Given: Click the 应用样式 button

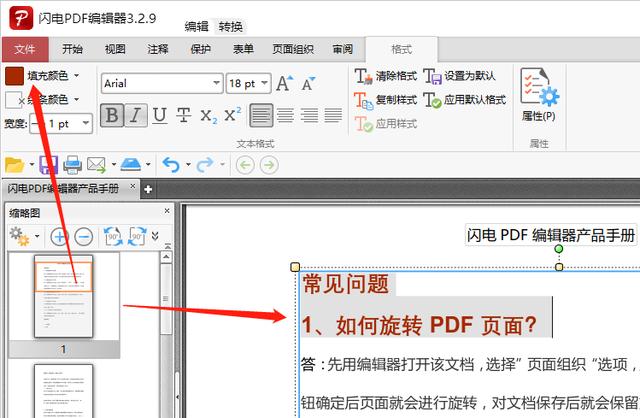Looking at the screenshot, I should click(x=385, y=124).
